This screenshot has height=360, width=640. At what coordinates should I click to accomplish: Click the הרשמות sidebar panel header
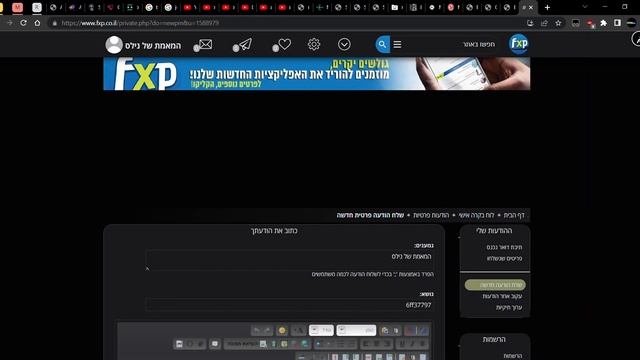click(494, 340)
